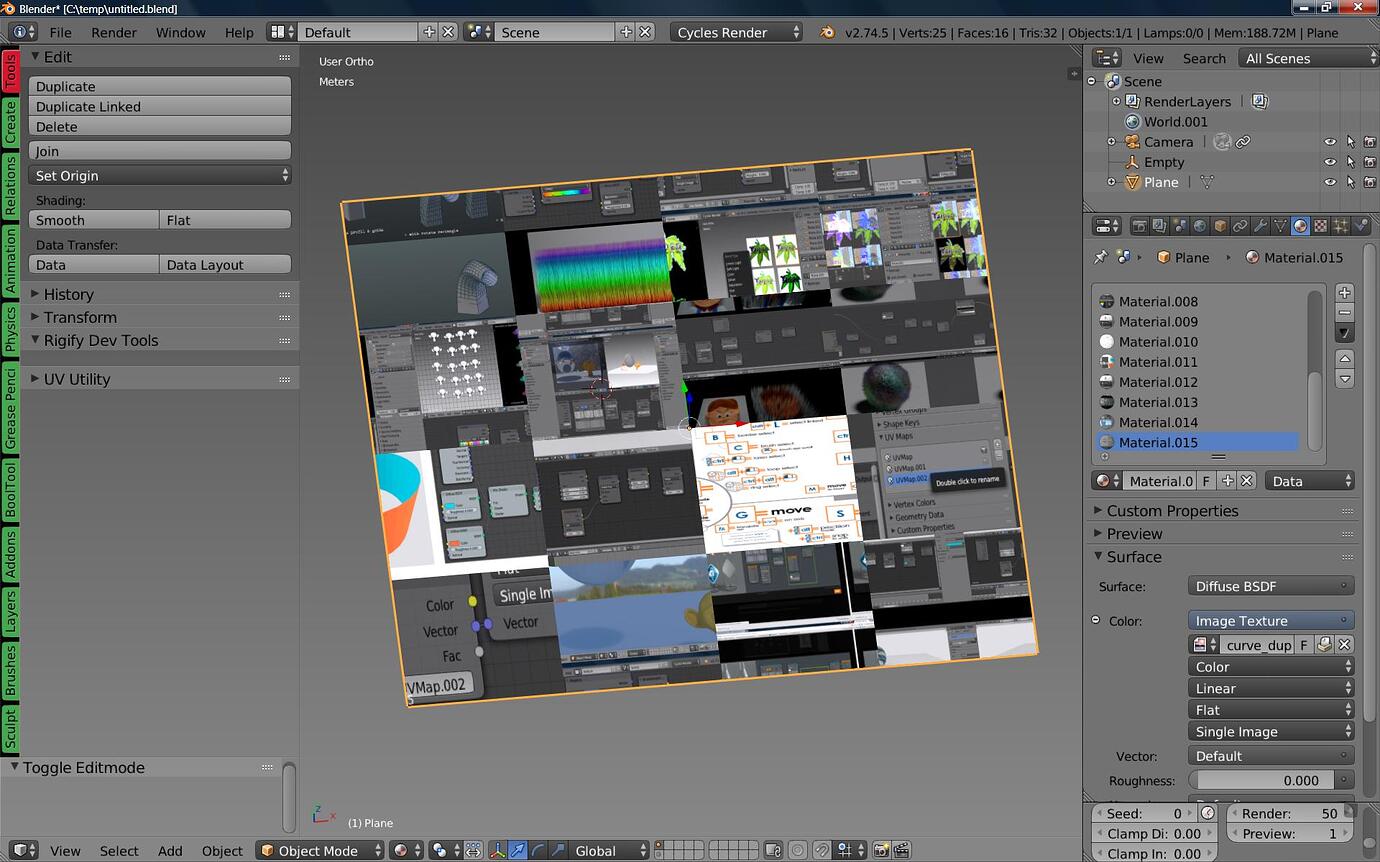Open the Physics properties tab
1380x862 pixels.
pos(1361,226)
